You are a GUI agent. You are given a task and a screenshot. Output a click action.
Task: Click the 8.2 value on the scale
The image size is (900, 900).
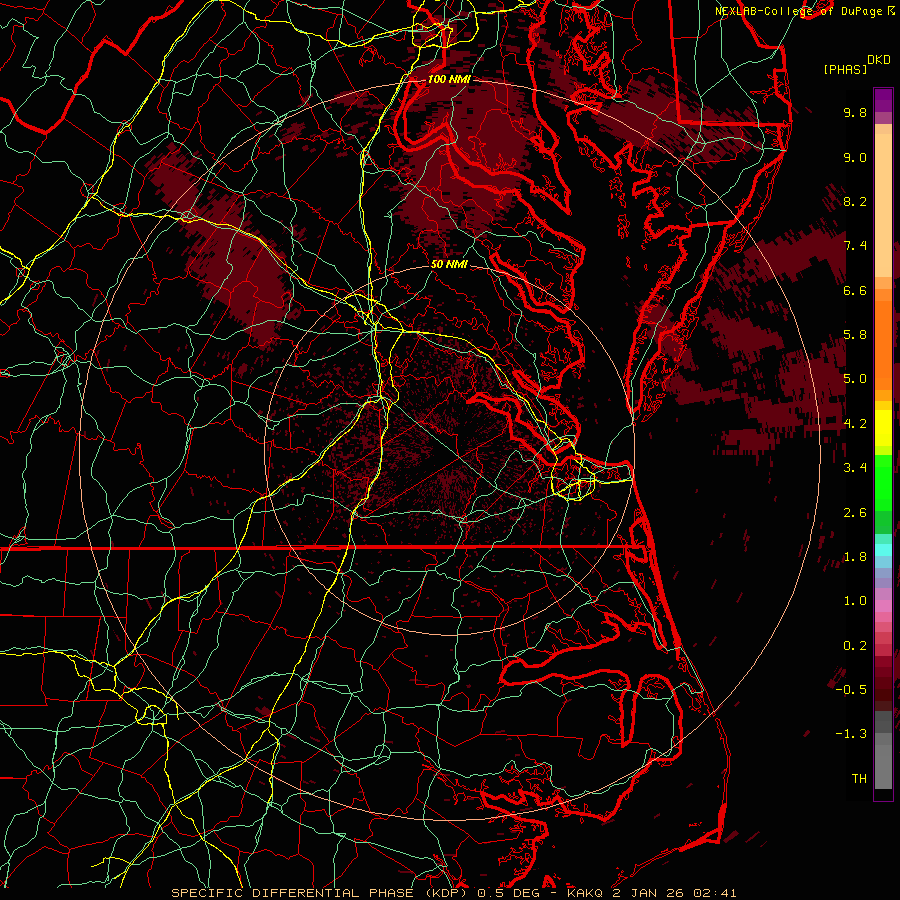855,201
